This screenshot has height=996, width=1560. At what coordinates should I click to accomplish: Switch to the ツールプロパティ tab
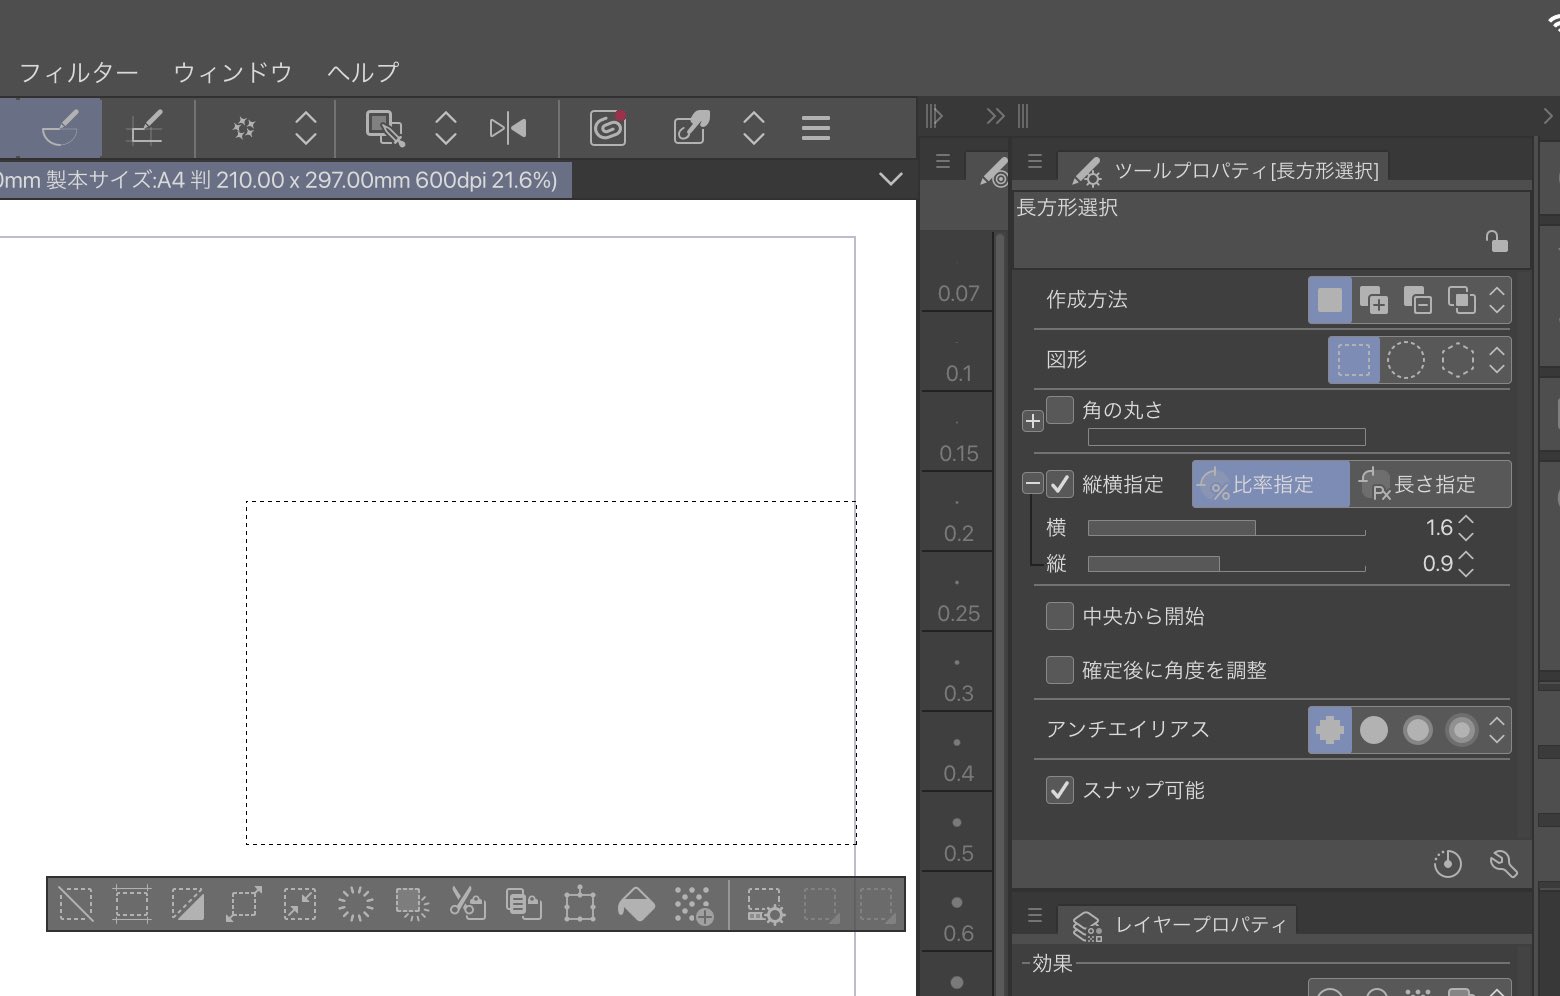(1224, 170)
